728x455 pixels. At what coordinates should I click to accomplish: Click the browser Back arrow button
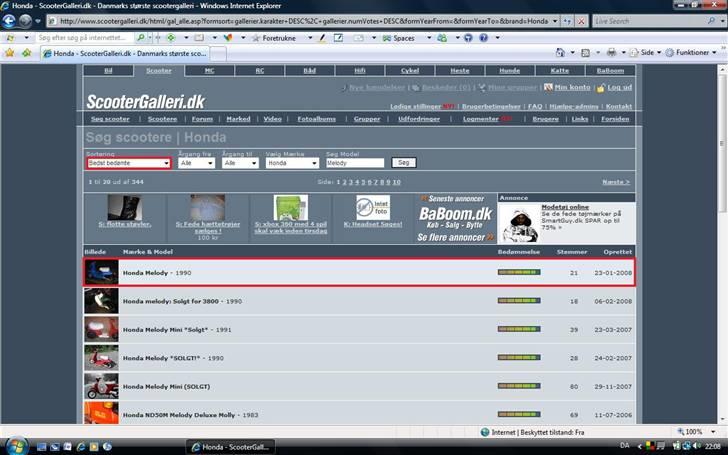tap(9, 21)
